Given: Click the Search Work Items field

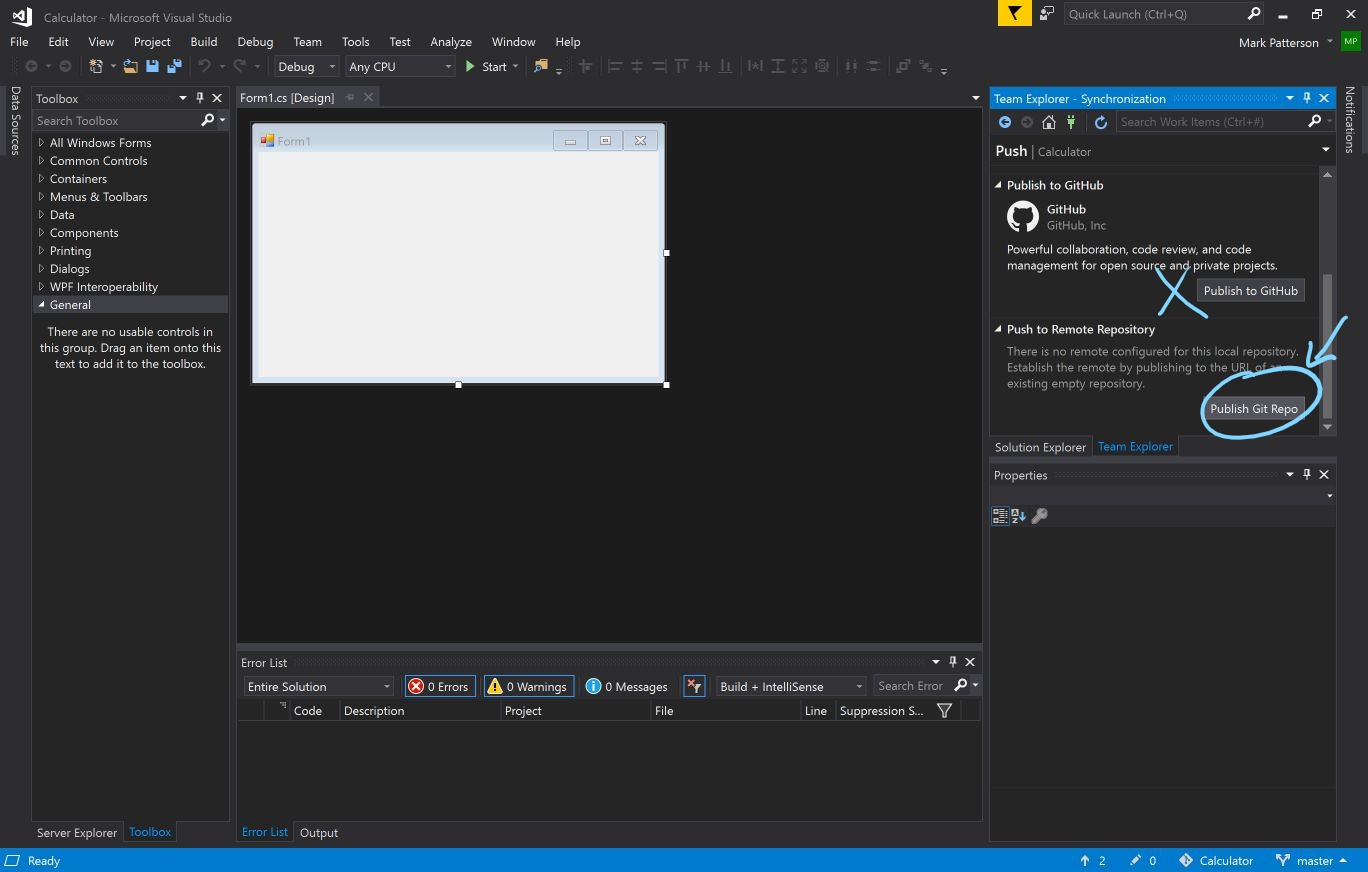Looking at the screenshot, I should click(x=1211, y=122).
